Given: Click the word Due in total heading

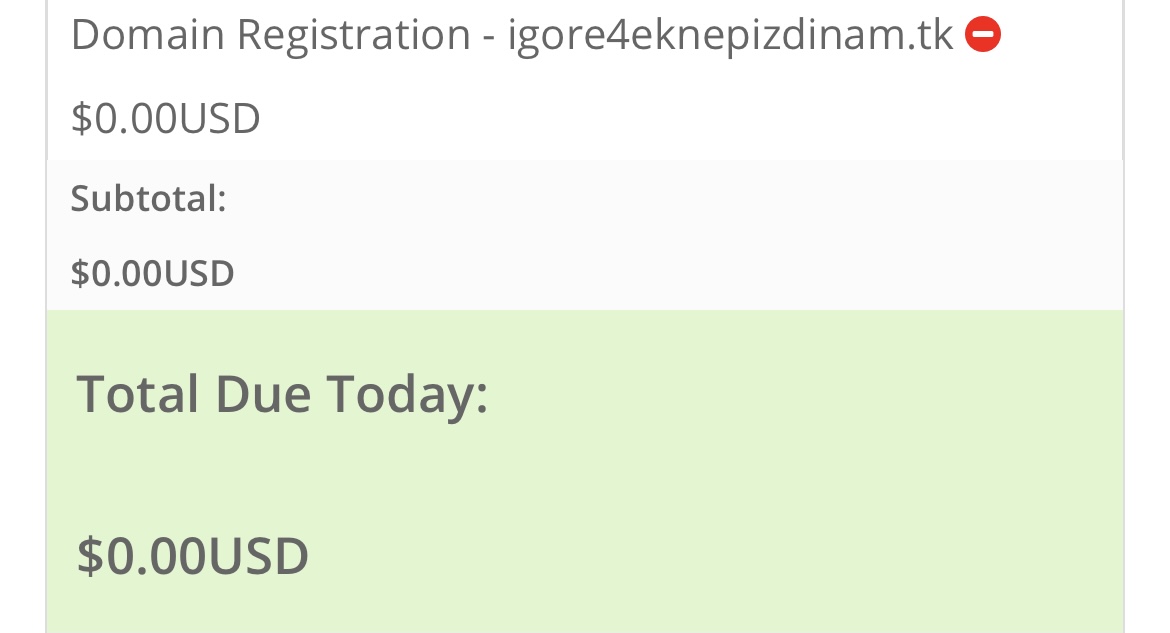Looking at the screenshot, I should [x=263, y=394].
